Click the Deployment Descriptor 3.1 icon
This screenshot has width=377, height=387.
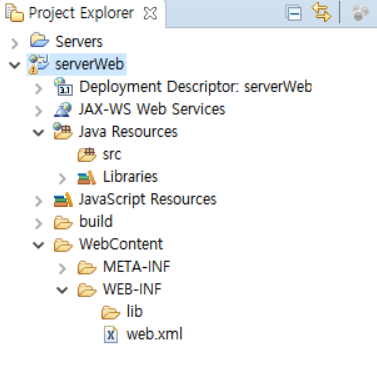click(63, 86)
